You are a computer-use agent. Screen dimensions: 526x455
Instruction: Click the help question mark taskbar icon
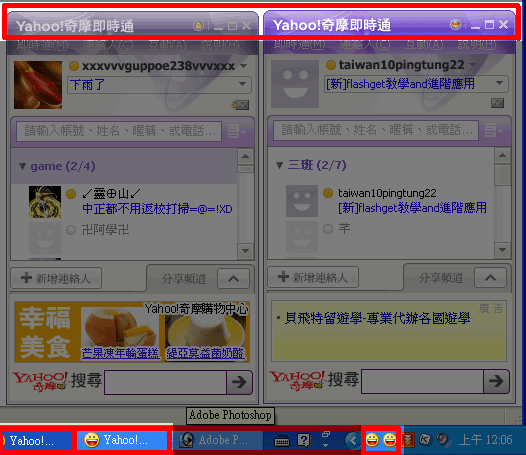click(304, 440)
